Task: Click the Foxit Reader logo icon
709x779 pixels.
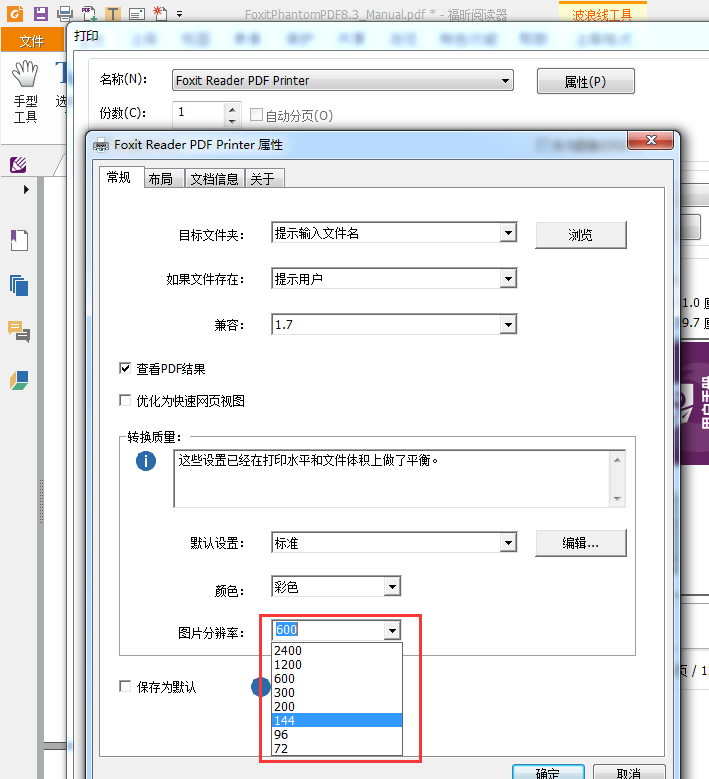Action: (x=15, y=13)
